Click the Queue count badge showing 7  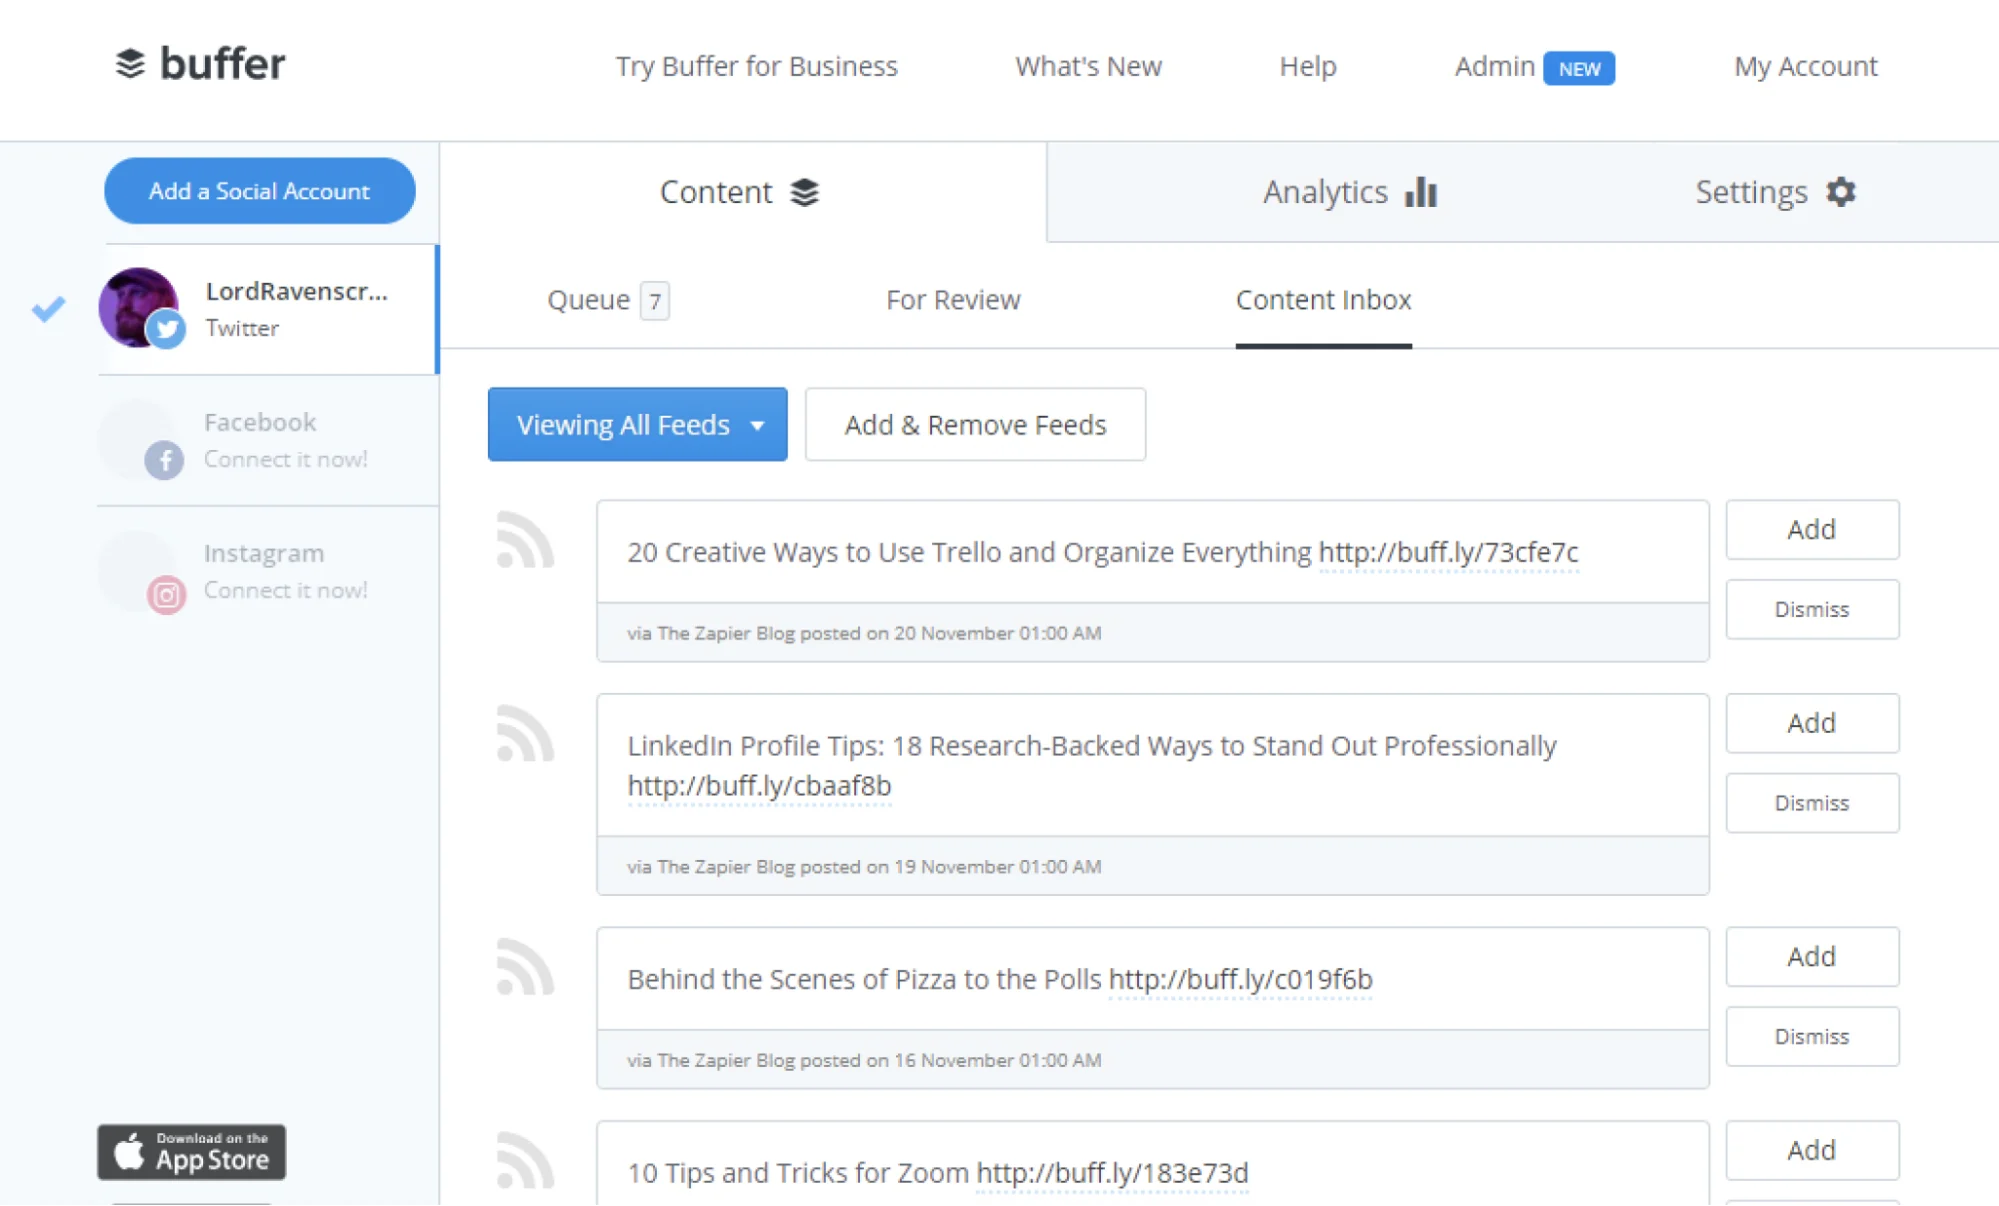(x=655, y=300)
